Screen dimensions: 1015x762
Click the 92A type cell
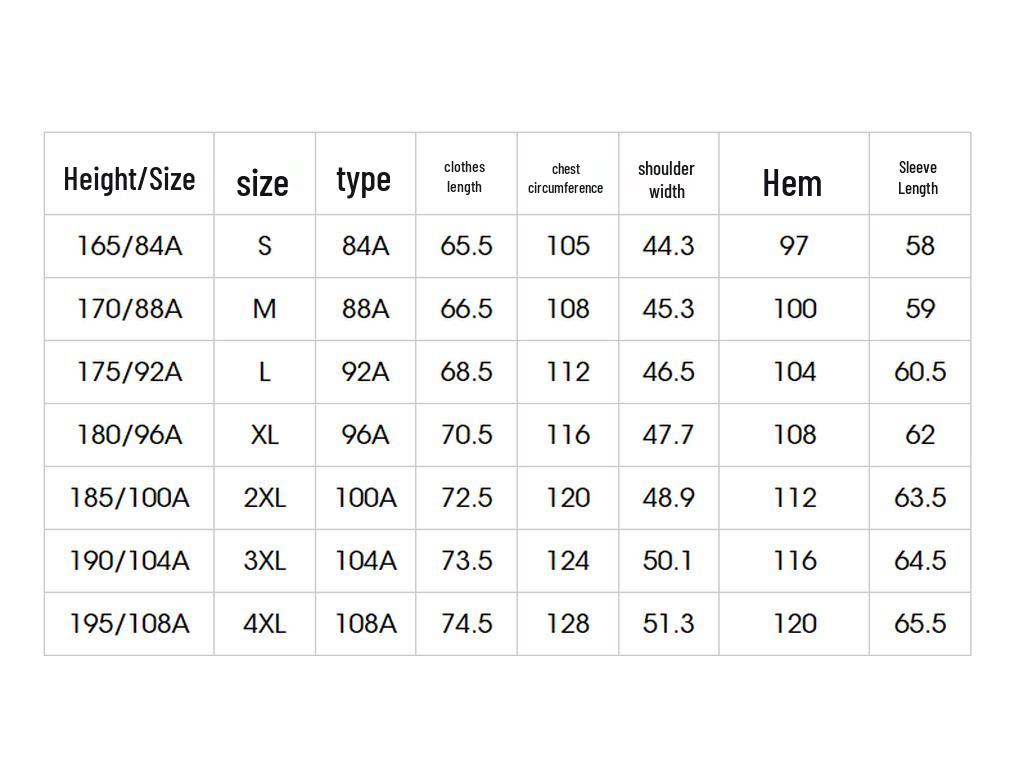(x=365, y=372)
